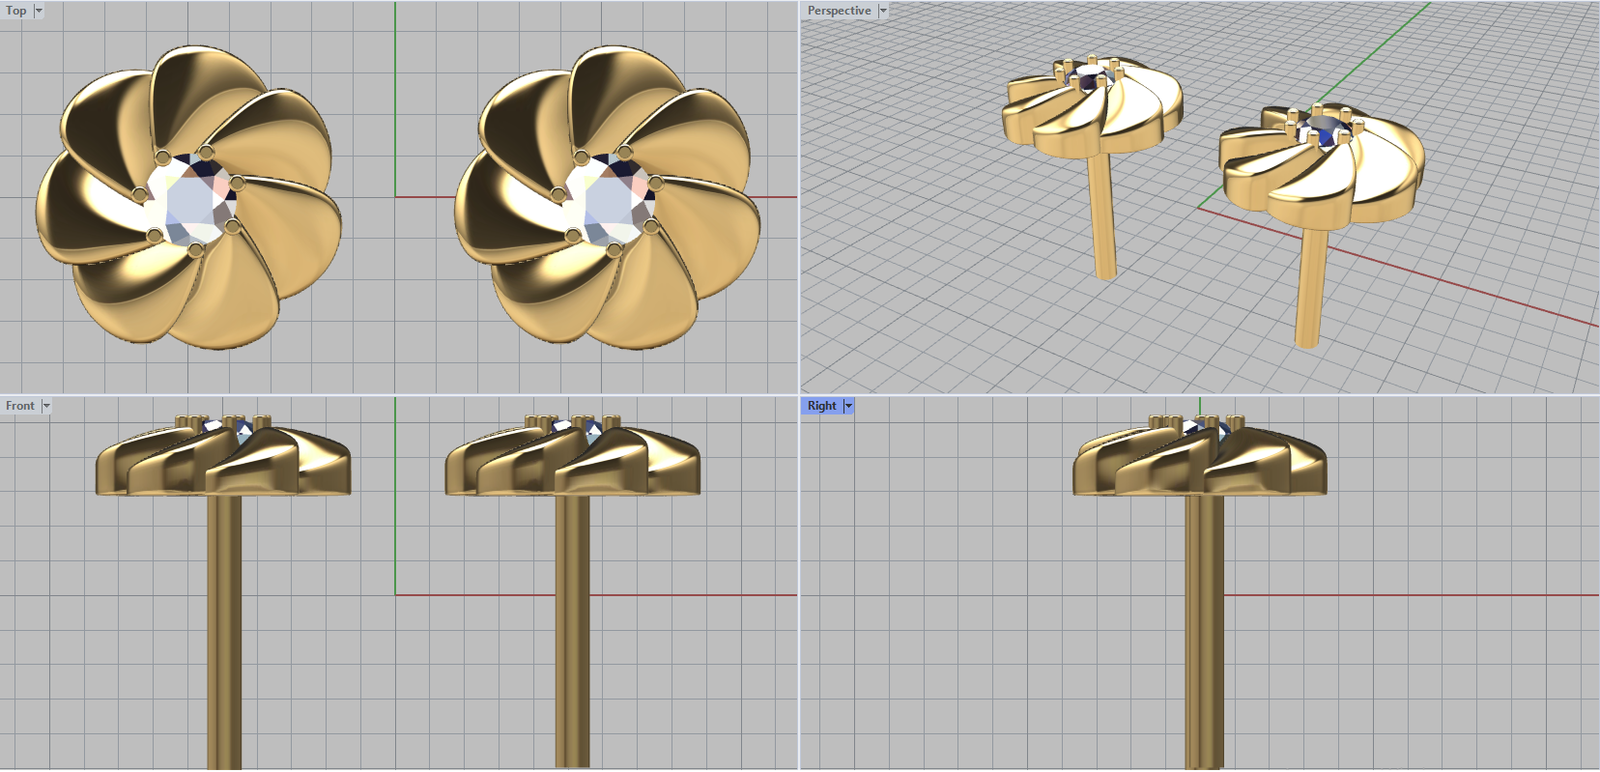Image resolution: width=1600 pixels, height=772 pixels.
Task: Click the highlighted Right viewport title
Action: click(821, 406)
